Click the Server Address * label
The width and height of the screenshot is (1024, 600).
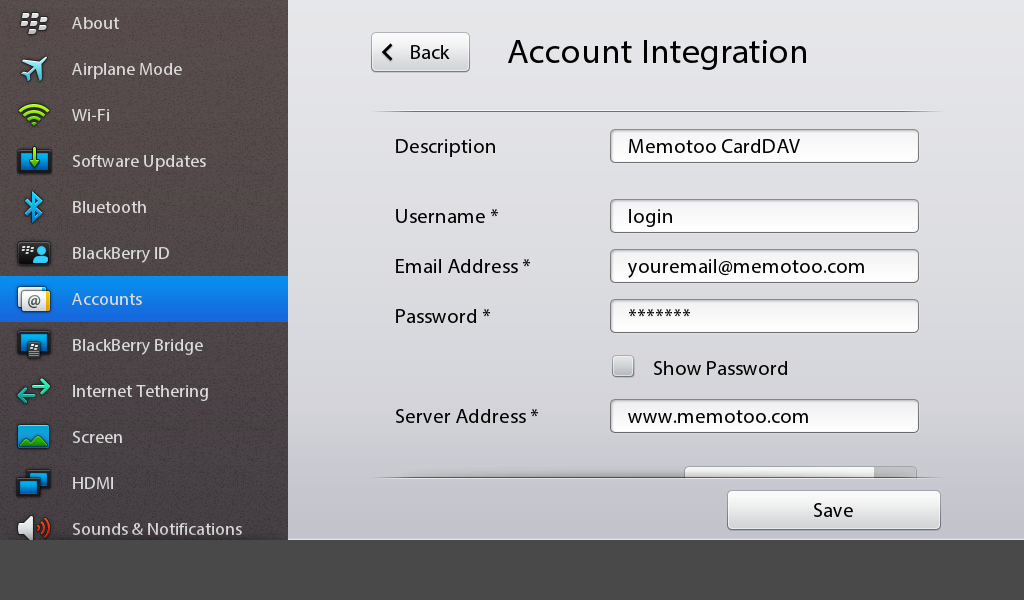pyautogui.click(x=466, y=416)
